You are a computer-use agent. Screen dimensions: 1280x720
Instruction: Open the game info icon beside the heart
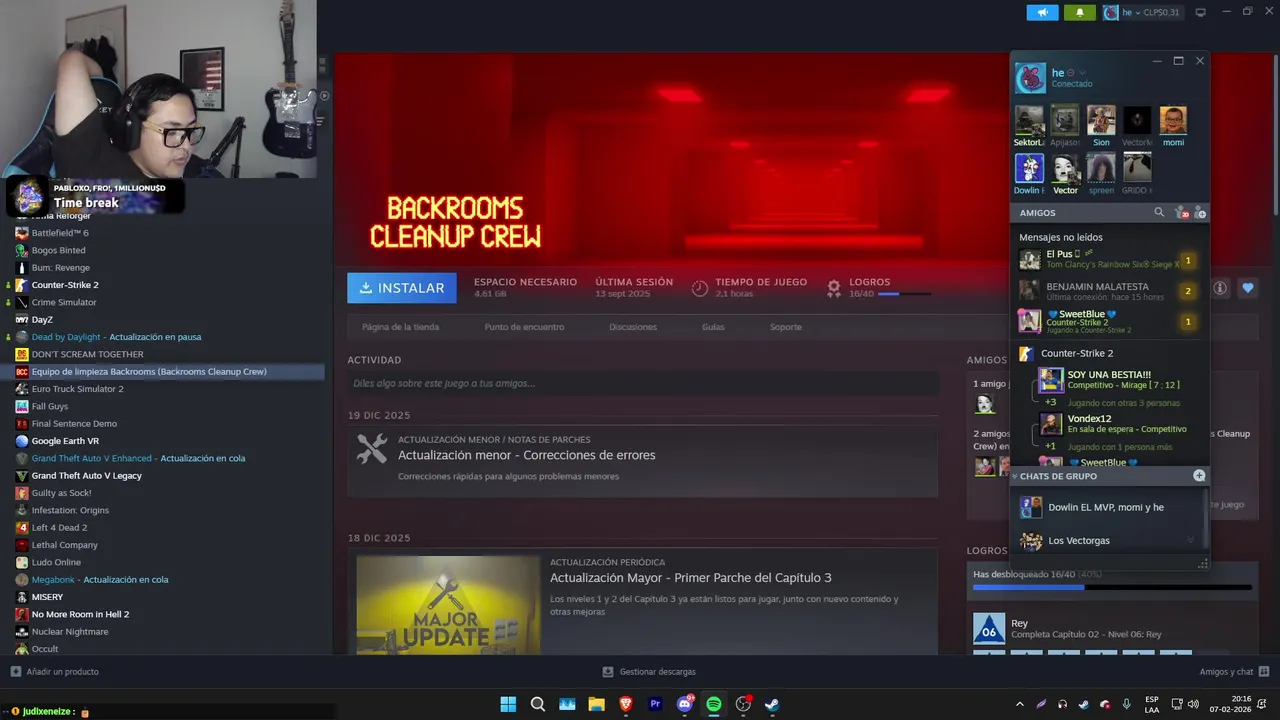click(x=1220, y=288)
